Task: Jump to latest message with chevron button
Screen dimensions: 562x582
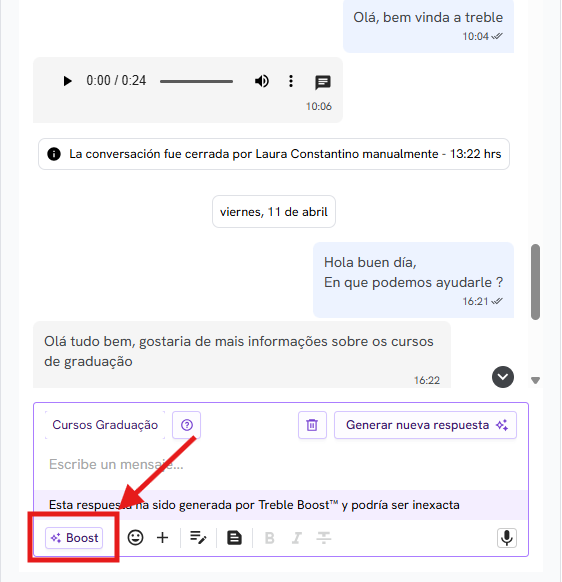Action: click(503, 377)
